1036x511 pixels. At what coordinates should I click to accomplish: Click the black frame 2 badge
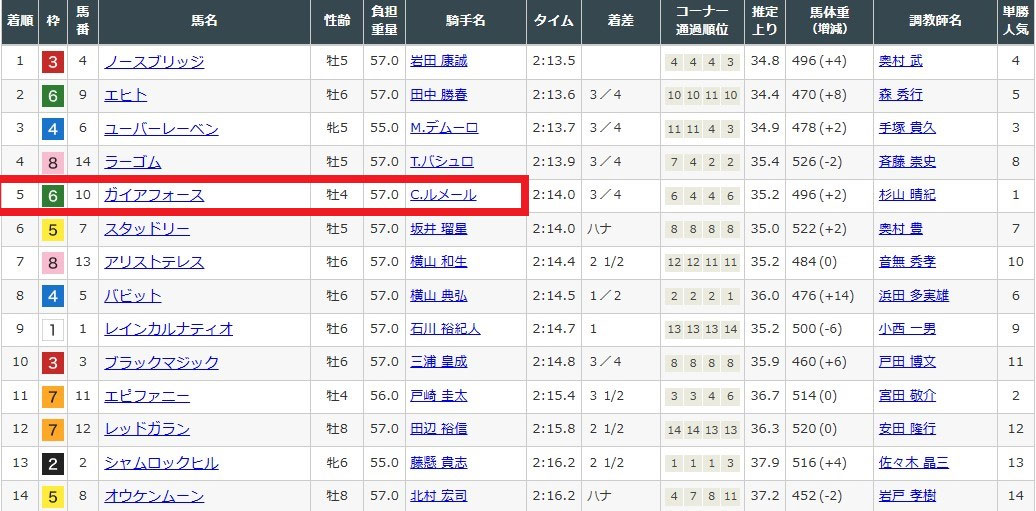pyautogui.click(x=53, y=463)
